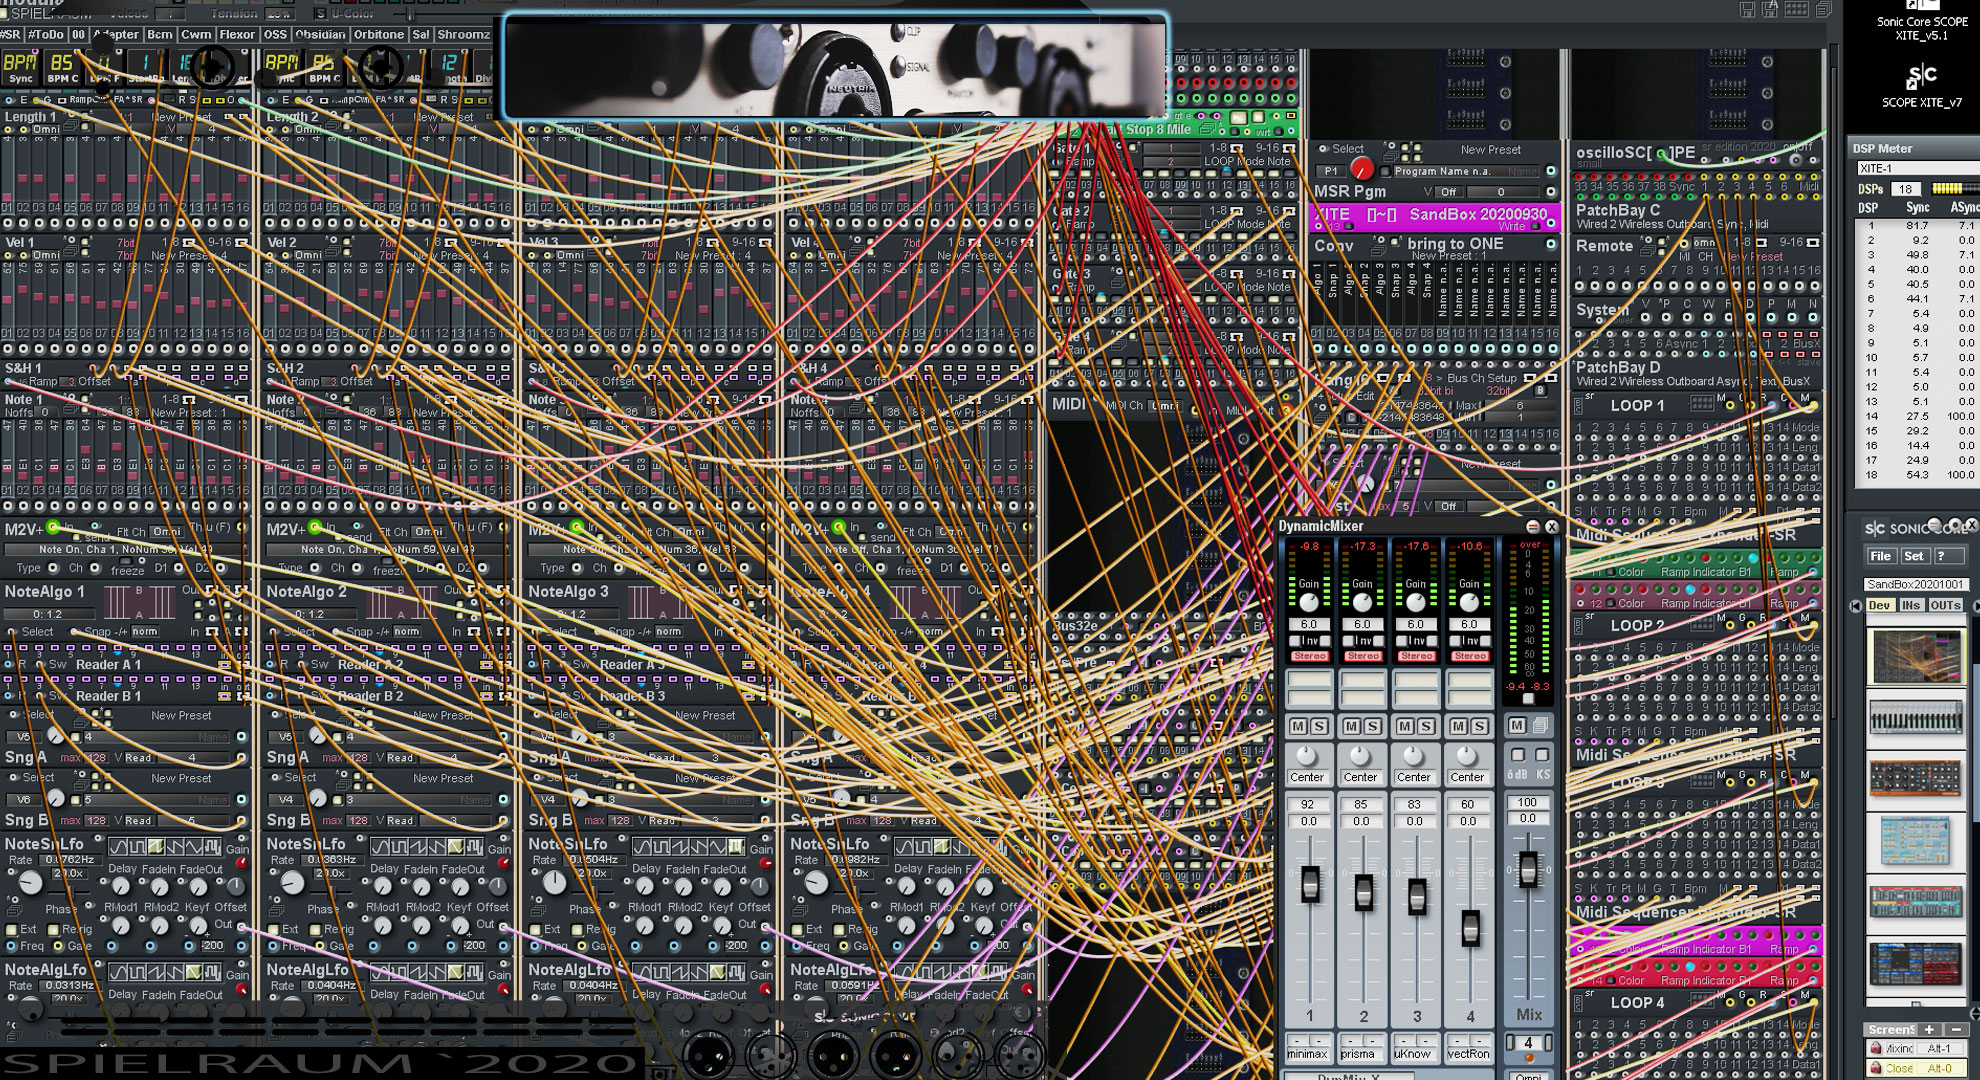Click the PatchBay C module label

coord(1617,210)
